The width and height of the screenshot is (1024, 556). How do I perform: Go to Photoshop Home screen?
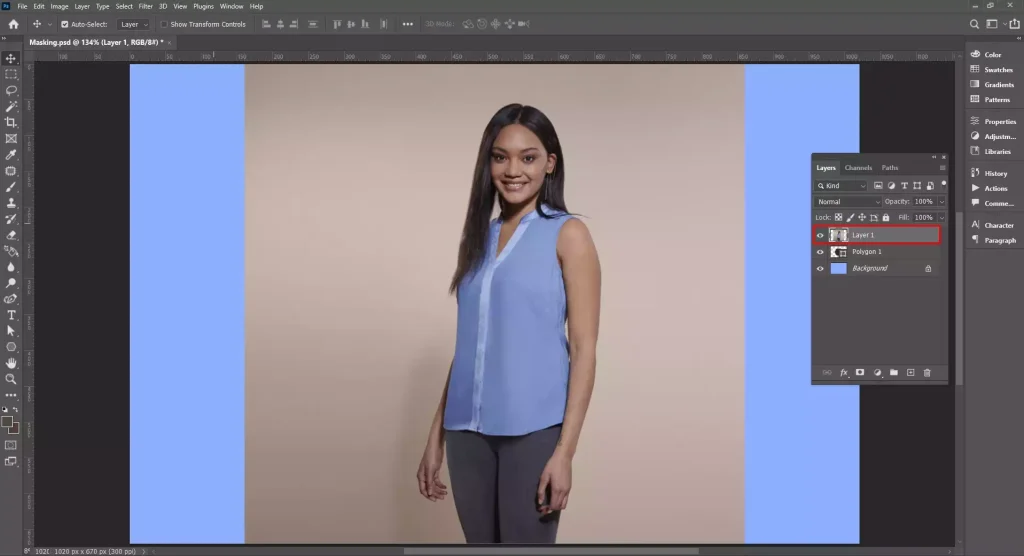tap(14, 24)
